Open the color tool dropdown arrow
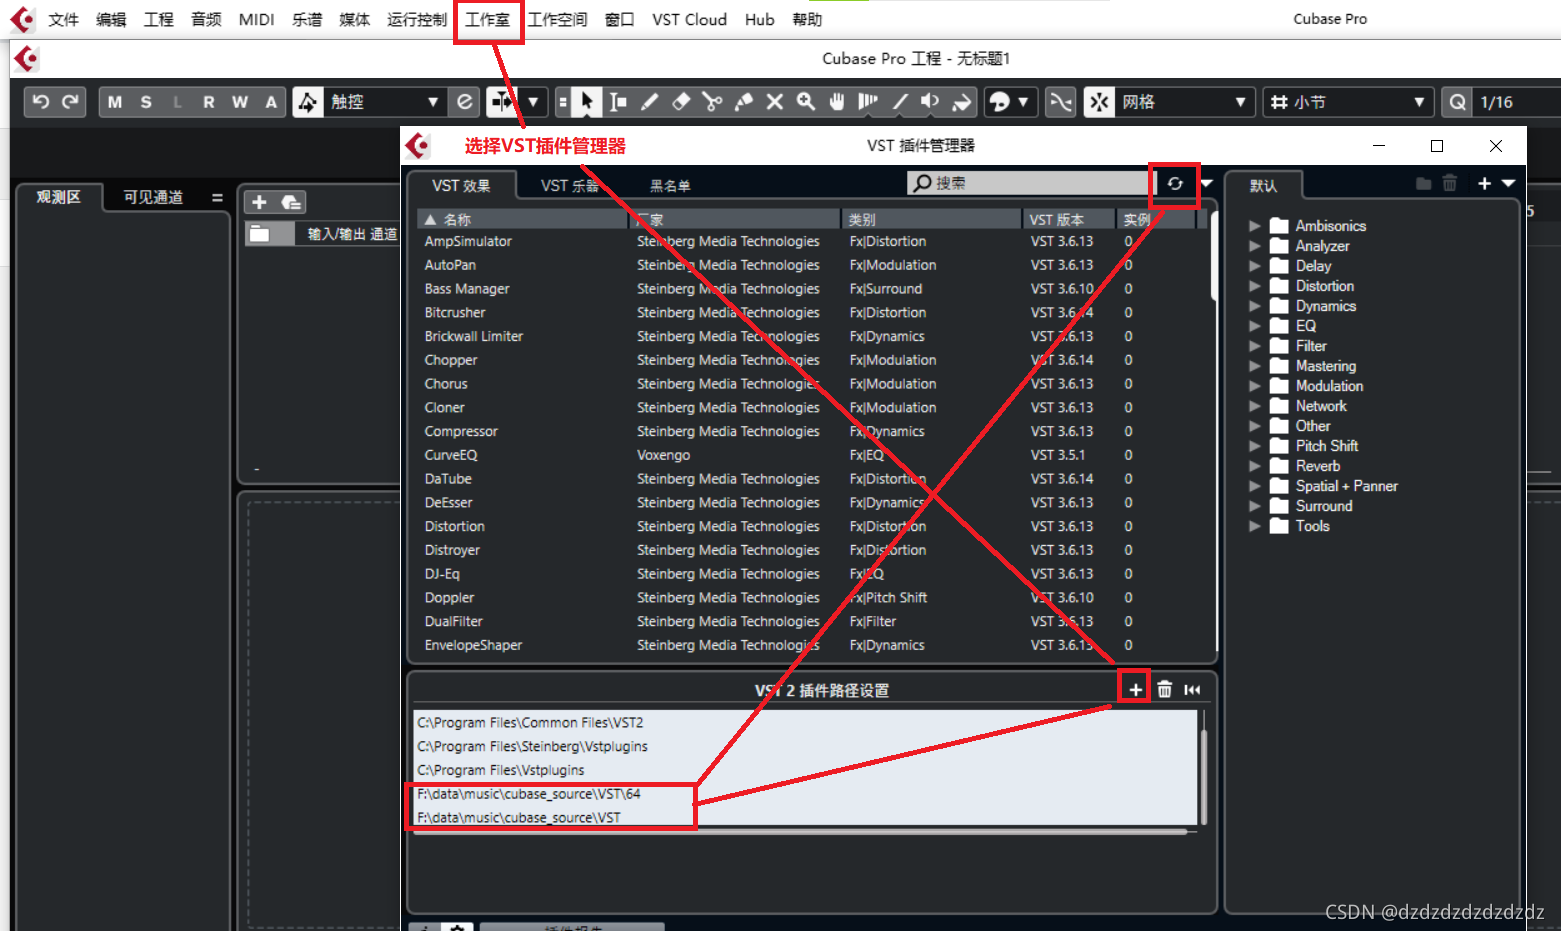1561x931 pixels. 1023,102
